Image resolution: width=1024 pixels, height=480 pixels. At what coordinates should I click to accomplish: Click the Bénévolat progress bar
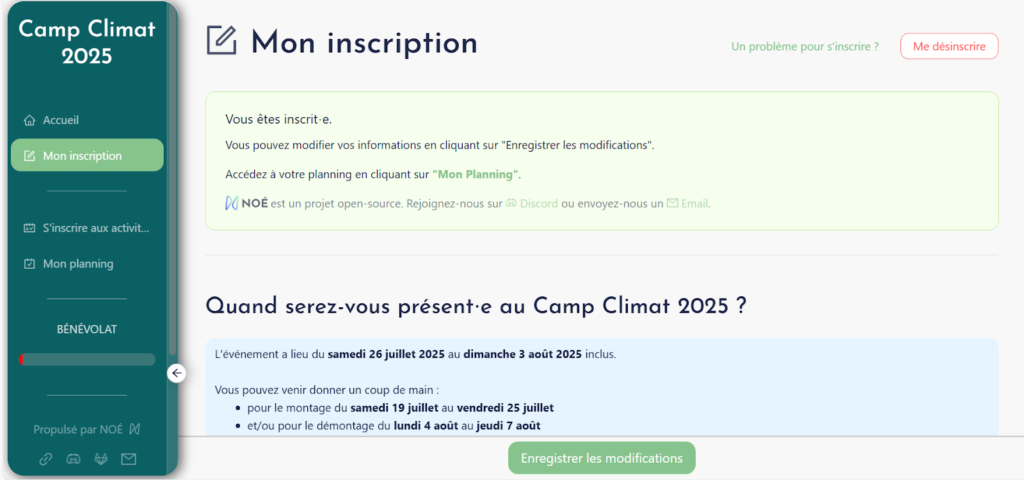(87, 359)
